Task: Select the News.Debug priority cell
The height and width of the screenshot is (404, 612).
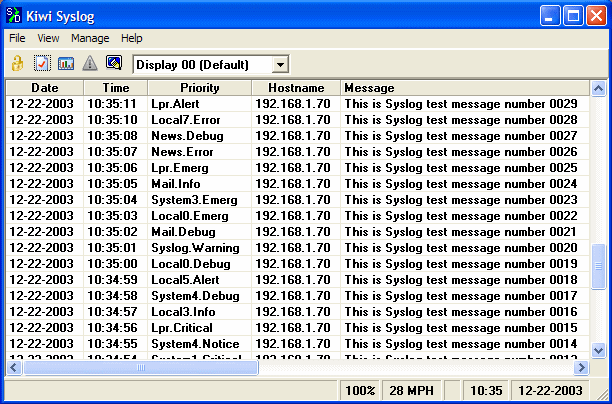Action: click(x=200, y=136)
